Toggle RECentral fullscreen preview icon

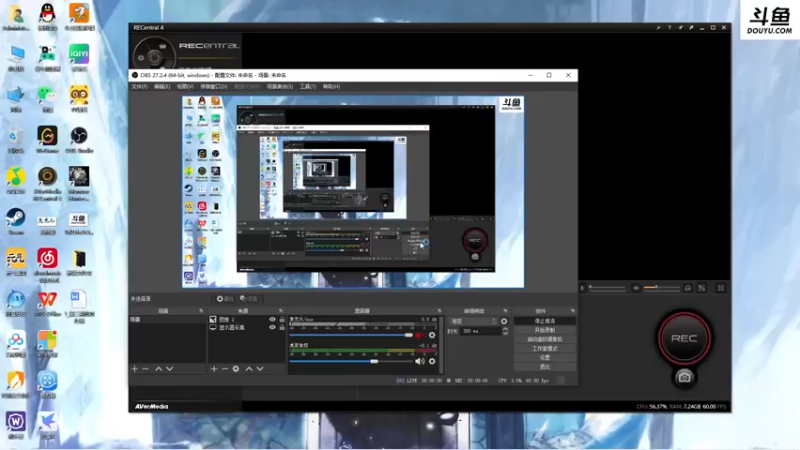coord(721,288)
